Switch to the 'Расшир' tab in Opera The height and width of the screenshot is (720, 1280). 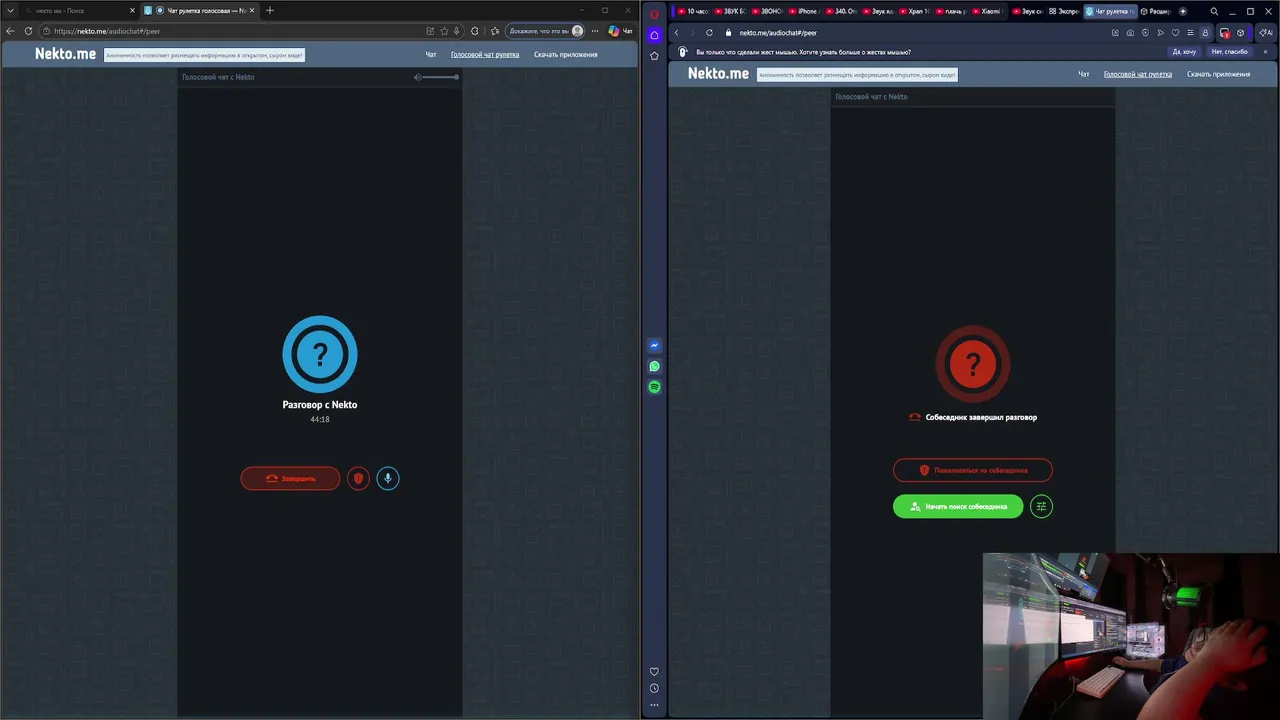coord(1155,11)
